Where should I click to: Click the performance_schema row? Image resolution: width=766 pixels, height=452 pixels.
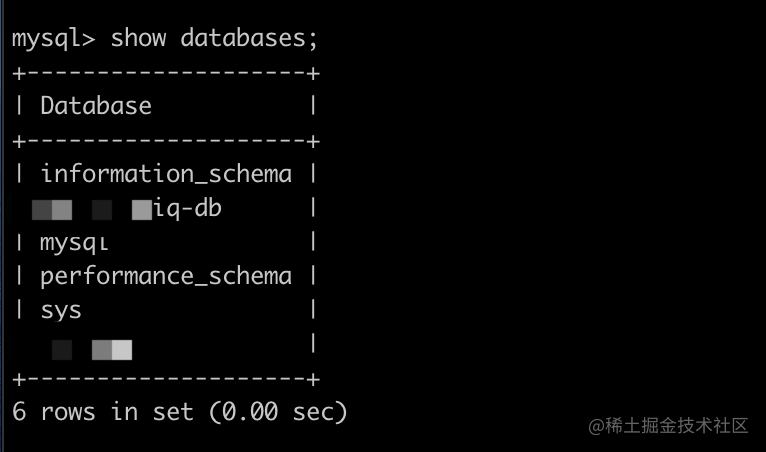(x=166, y=277)
